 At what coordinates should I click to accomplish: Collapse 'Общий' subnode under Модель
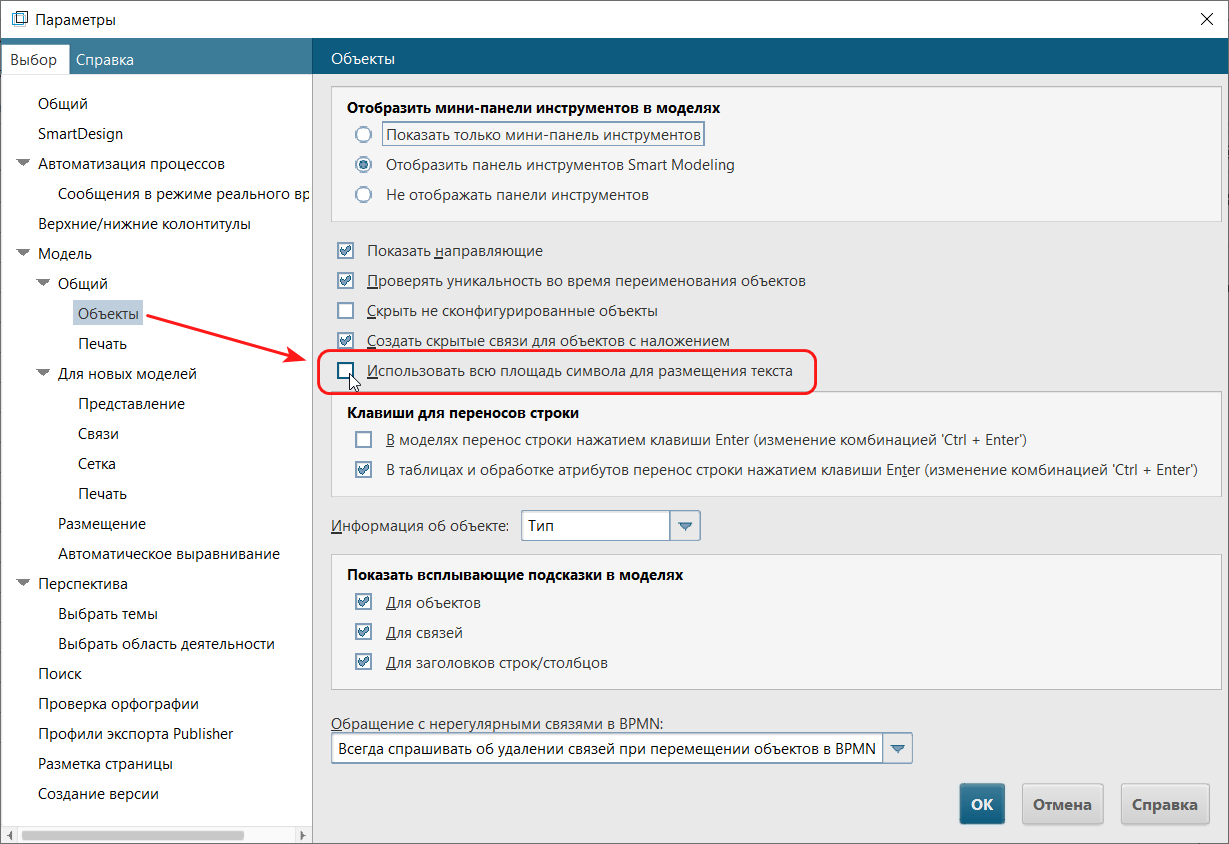pyautogui.click(x=43, y=284)
